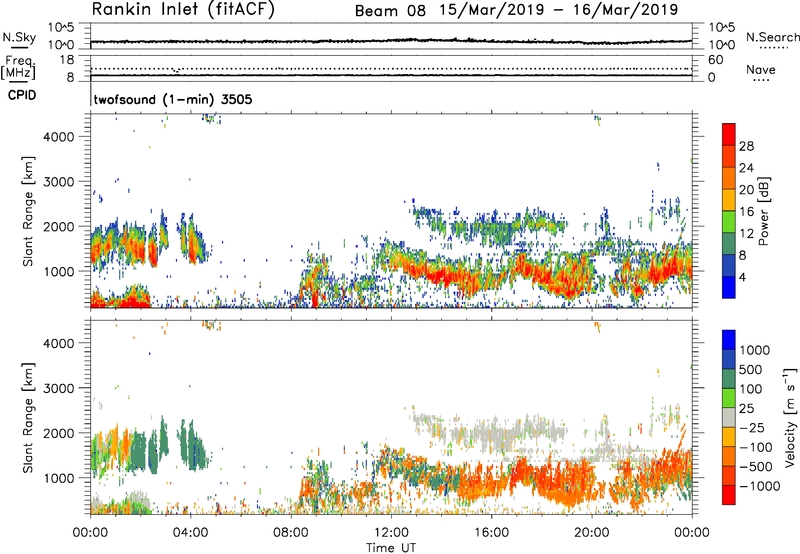Click the '12:00' time tick label

(391, 533)
